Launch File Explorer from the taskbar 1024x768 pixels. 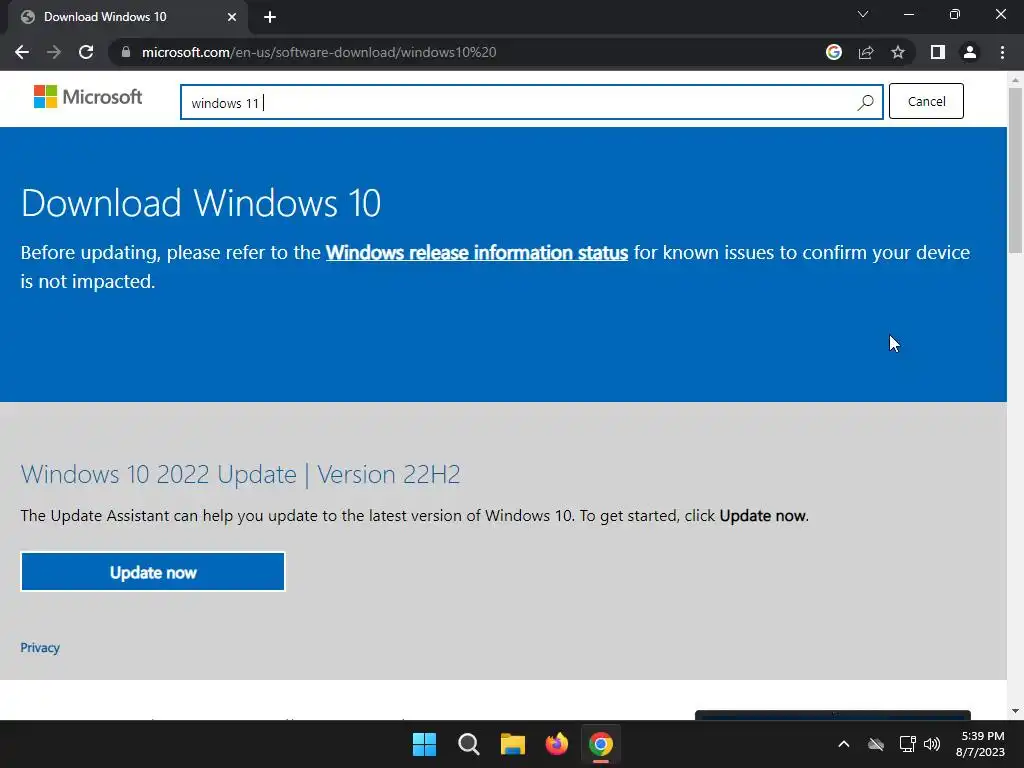pos(513,744)
